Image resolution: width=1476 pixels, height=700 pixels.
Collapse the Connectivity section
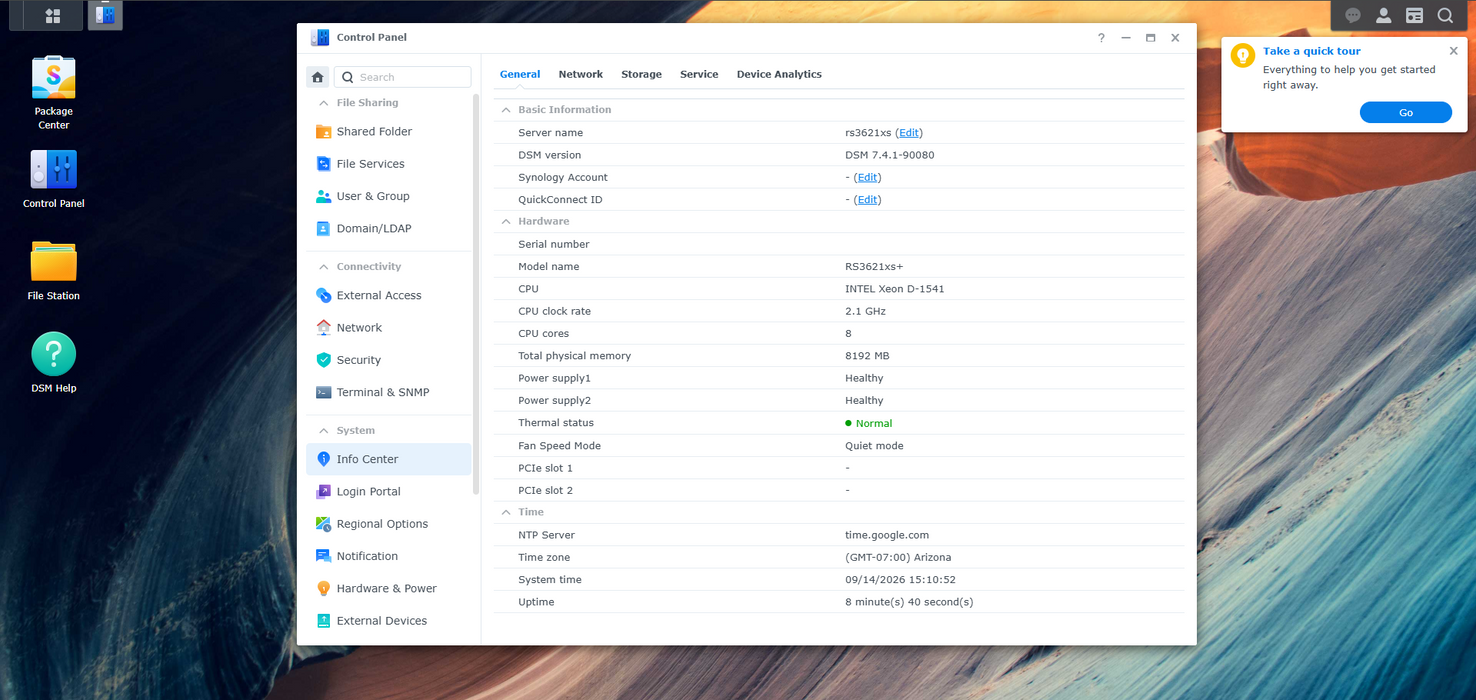click(x=323, y=267)
